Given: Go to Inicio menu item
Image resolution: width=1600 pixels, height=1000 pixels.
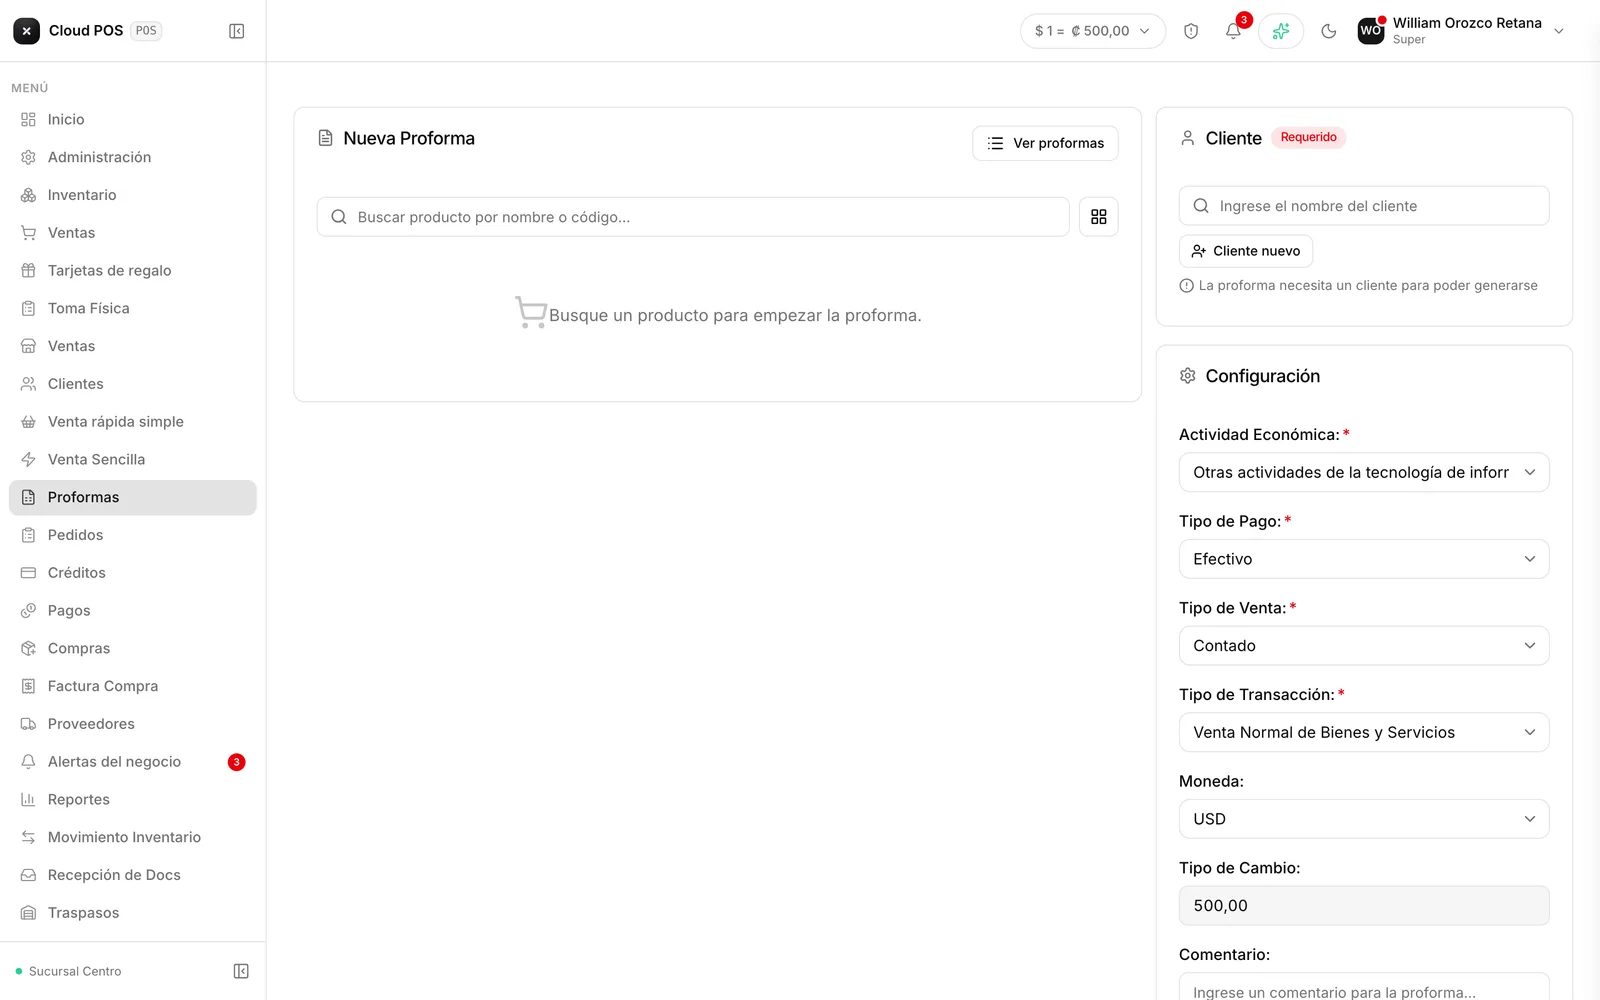Looking at the screenshot, I should pyautogui.click(x=133, y=120).
